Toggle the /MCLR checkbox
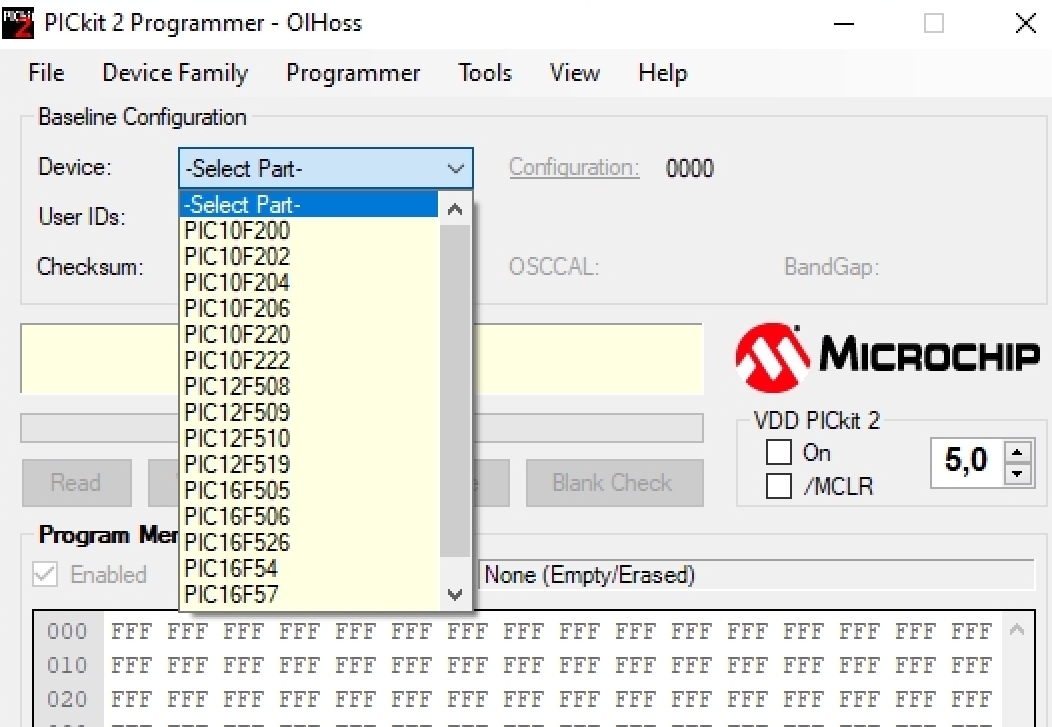1052x727 pixels. click(x=779, y=486)
